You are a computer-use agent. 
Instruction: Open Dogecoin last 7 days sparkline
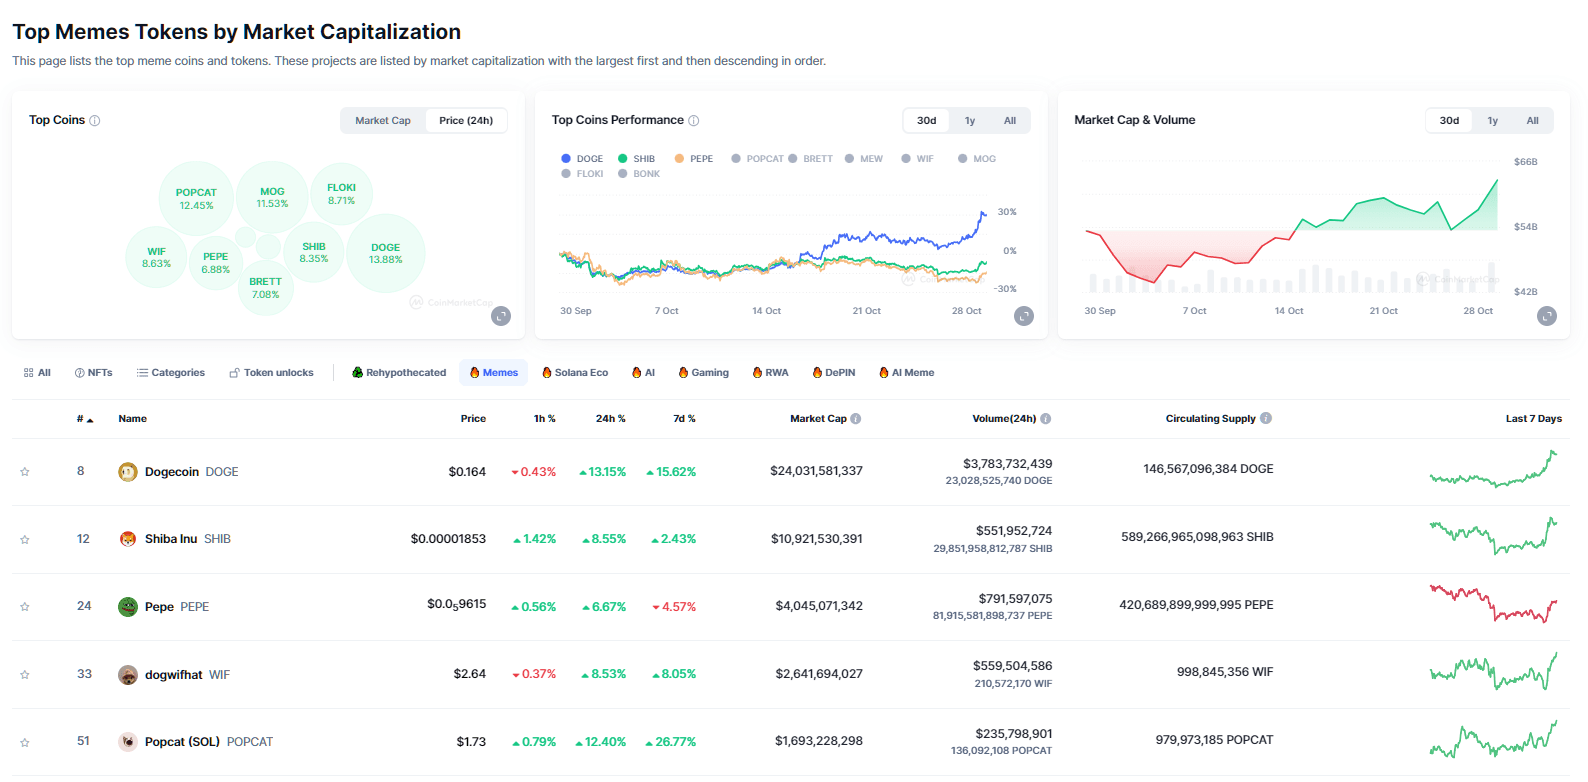click(1494, 469)
